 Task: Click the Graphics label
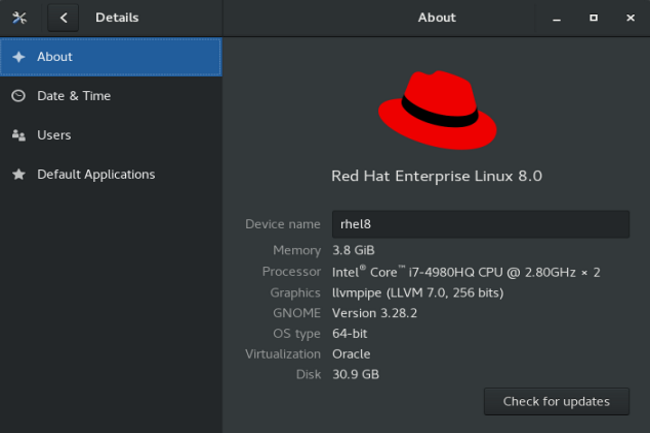[x=295, y=293]
